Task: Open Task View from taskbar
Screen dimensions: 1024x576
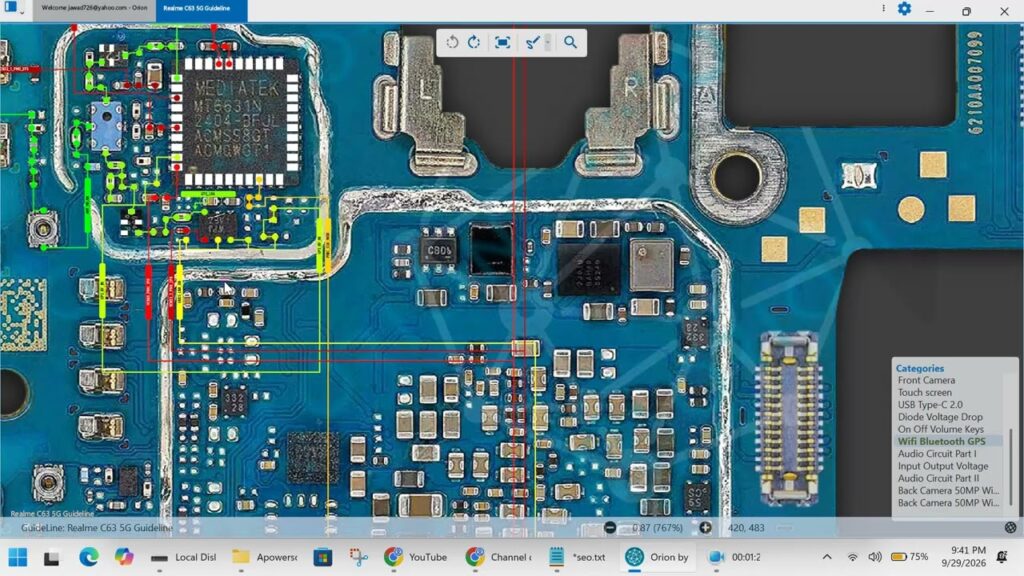Action: click(52, 557)
